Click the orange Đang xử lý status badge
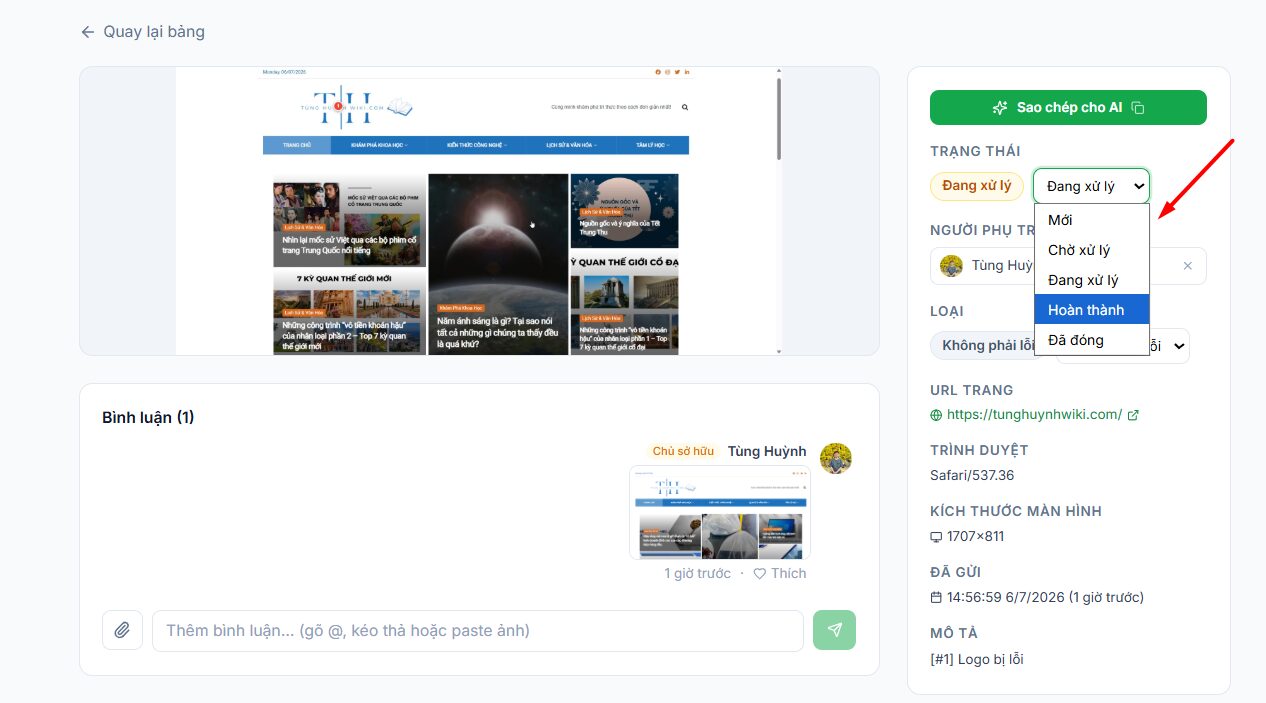 [x=976, y=186]
